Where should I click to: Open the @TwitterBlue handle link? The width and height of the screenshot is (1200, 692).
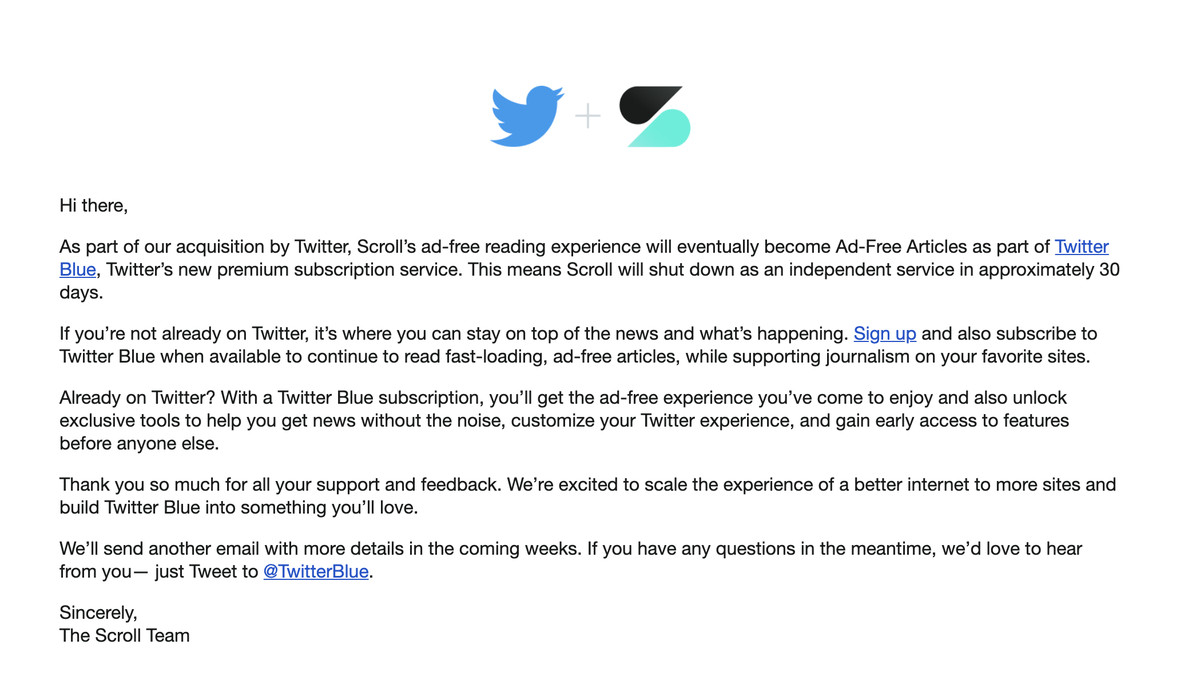click(x=316, y=572)
